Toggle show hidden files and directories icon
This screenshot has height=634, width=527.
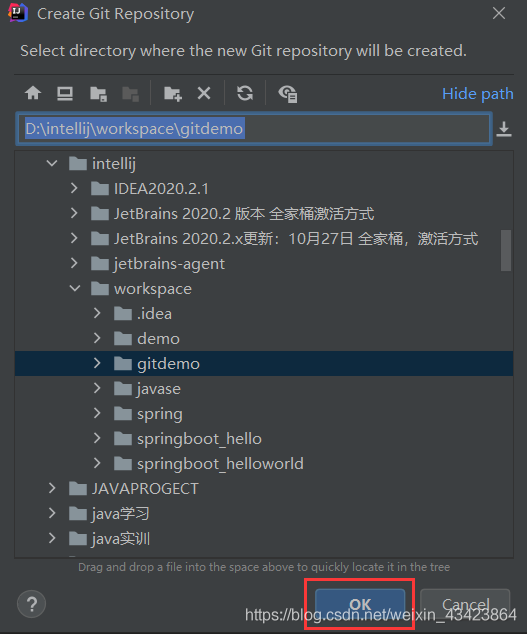pos(288,94)
